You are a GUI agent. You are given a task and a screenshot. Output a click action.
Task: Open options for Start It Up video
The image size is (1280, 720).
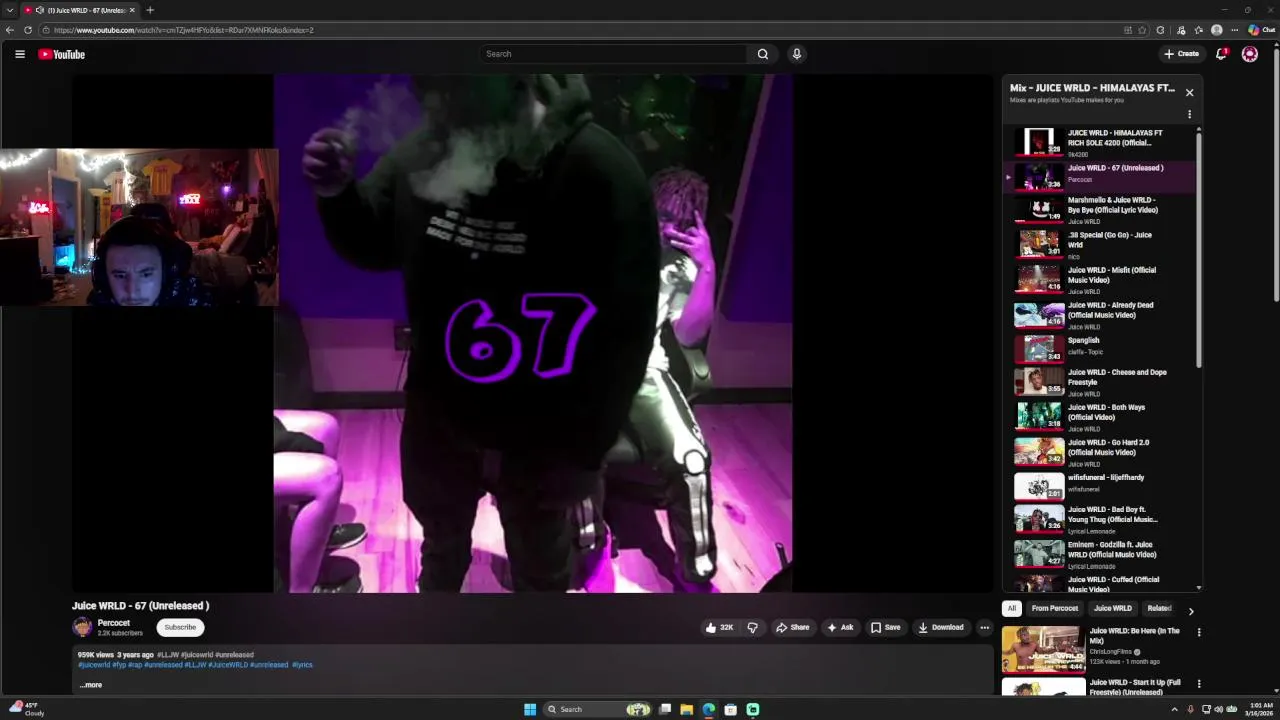1199,684
